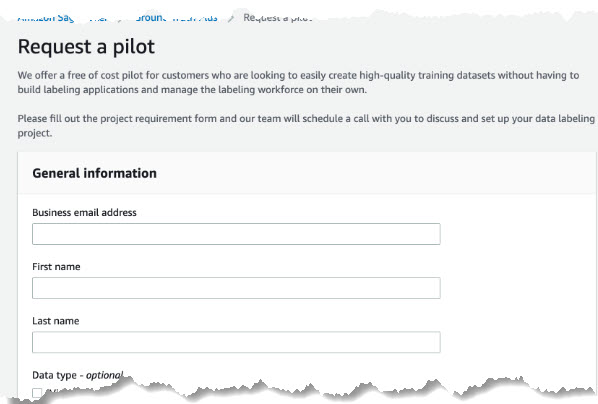Click the project requirement form instruction paragraph
Screen dimensions: 598x404
306,126
